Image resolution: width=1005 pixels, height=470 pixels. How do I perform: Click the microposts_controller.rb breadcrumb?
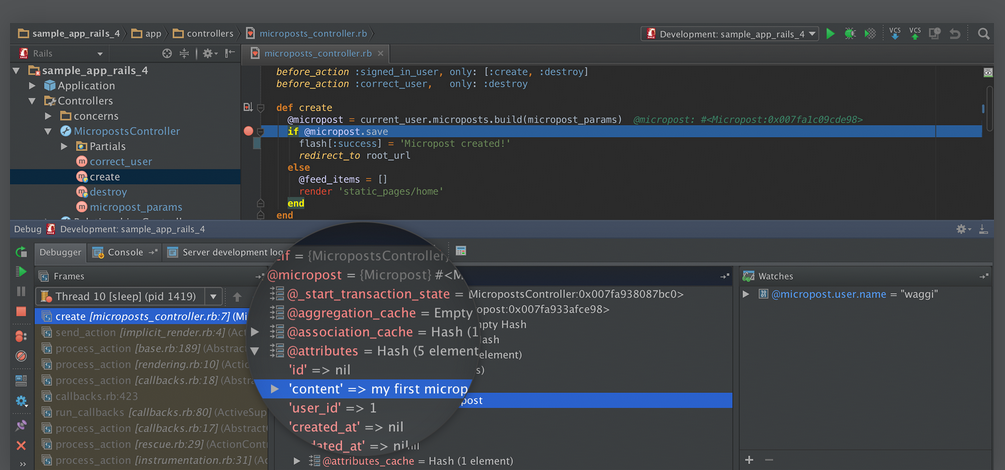(x=306, y=34)
